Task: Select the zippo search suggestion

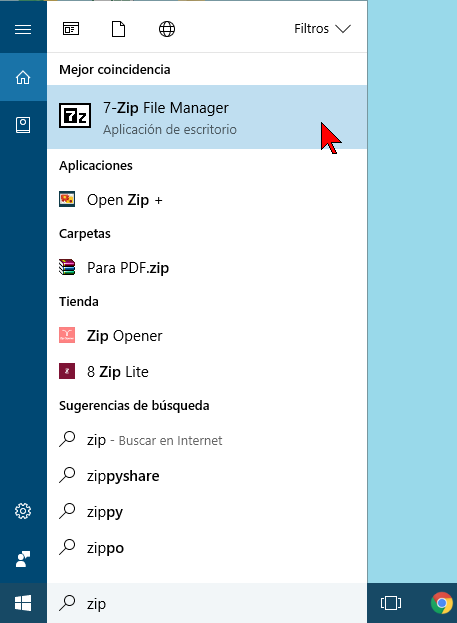Action: coord(207,548)
